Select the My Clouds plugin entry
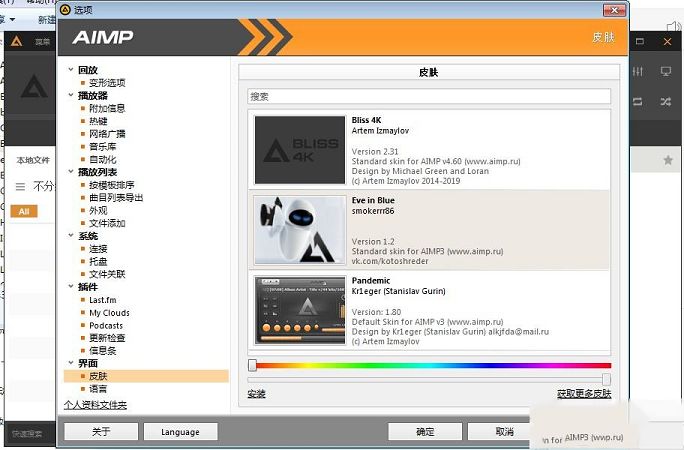Viewport: 684px width, 450px height. [x=109, y=313]
